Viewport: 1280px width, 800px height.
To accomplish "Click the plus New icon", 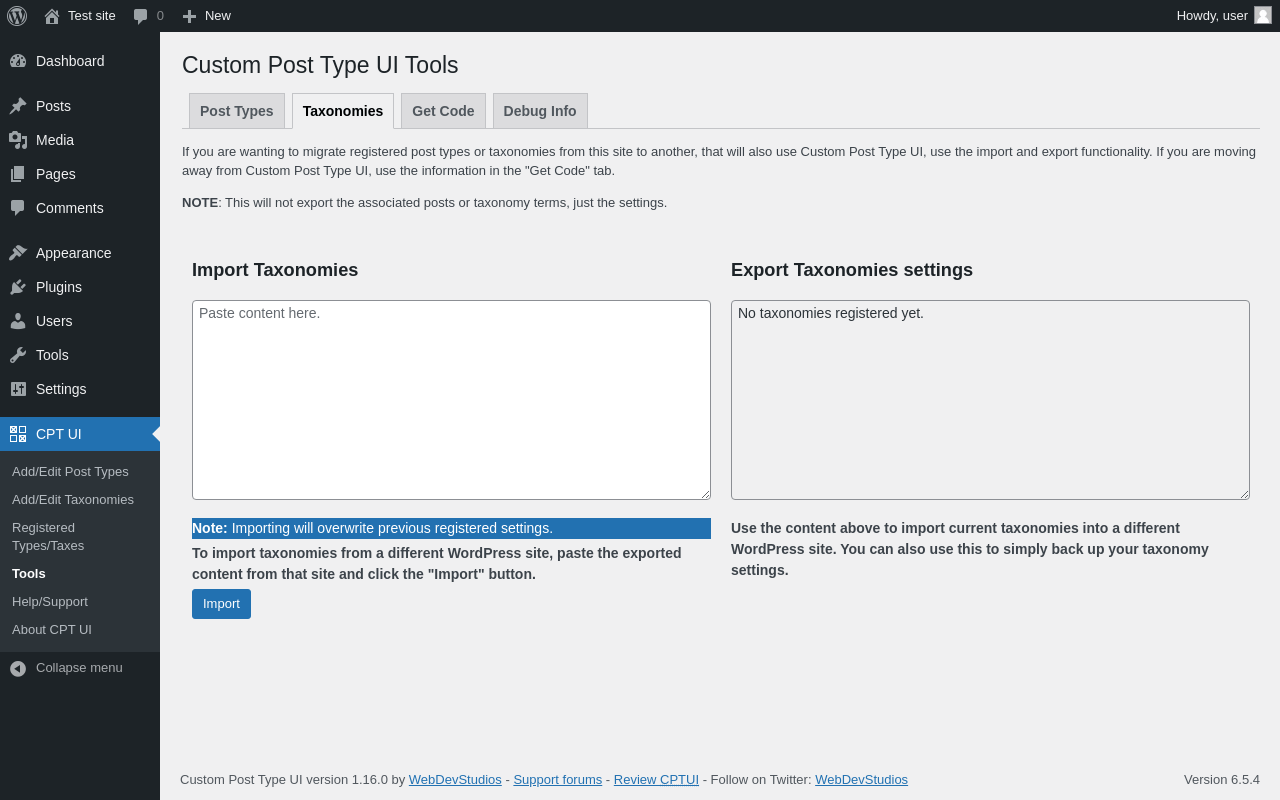I will (x=189, y=16).
